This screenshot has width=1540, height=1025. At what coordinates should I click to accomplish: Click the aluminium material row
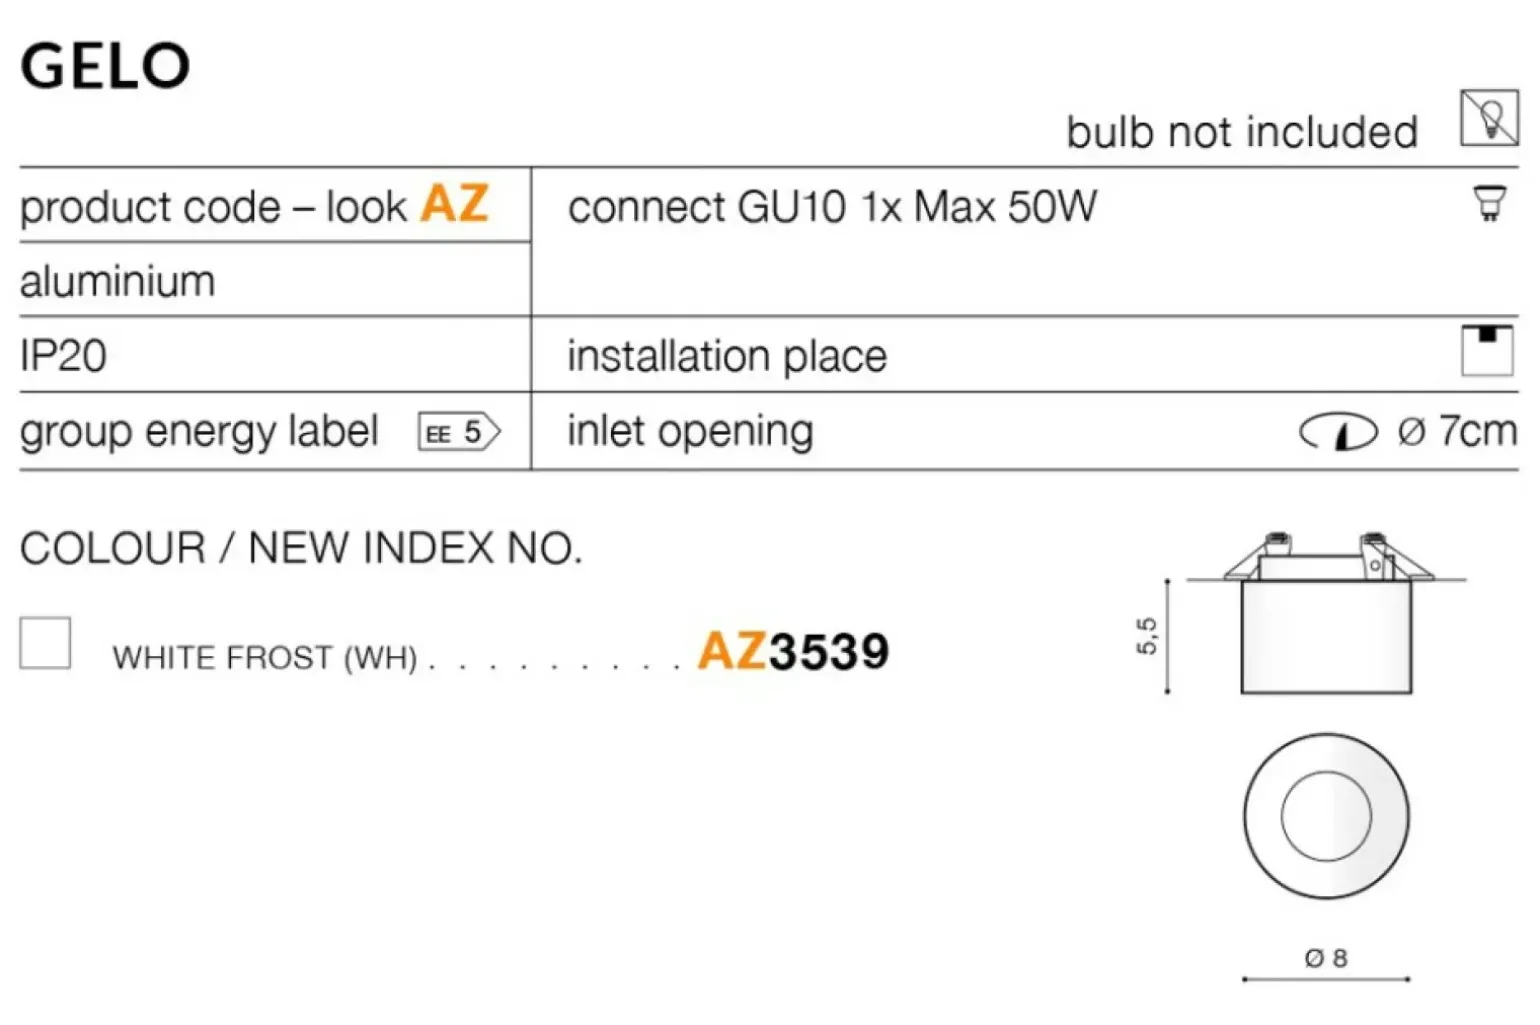pos(118,281)
